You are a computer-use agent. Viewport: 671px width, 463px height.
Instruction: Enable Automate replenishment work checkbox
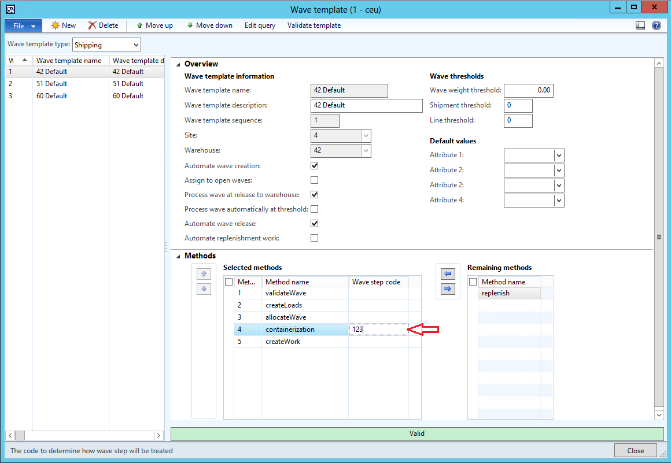[314, 238]
